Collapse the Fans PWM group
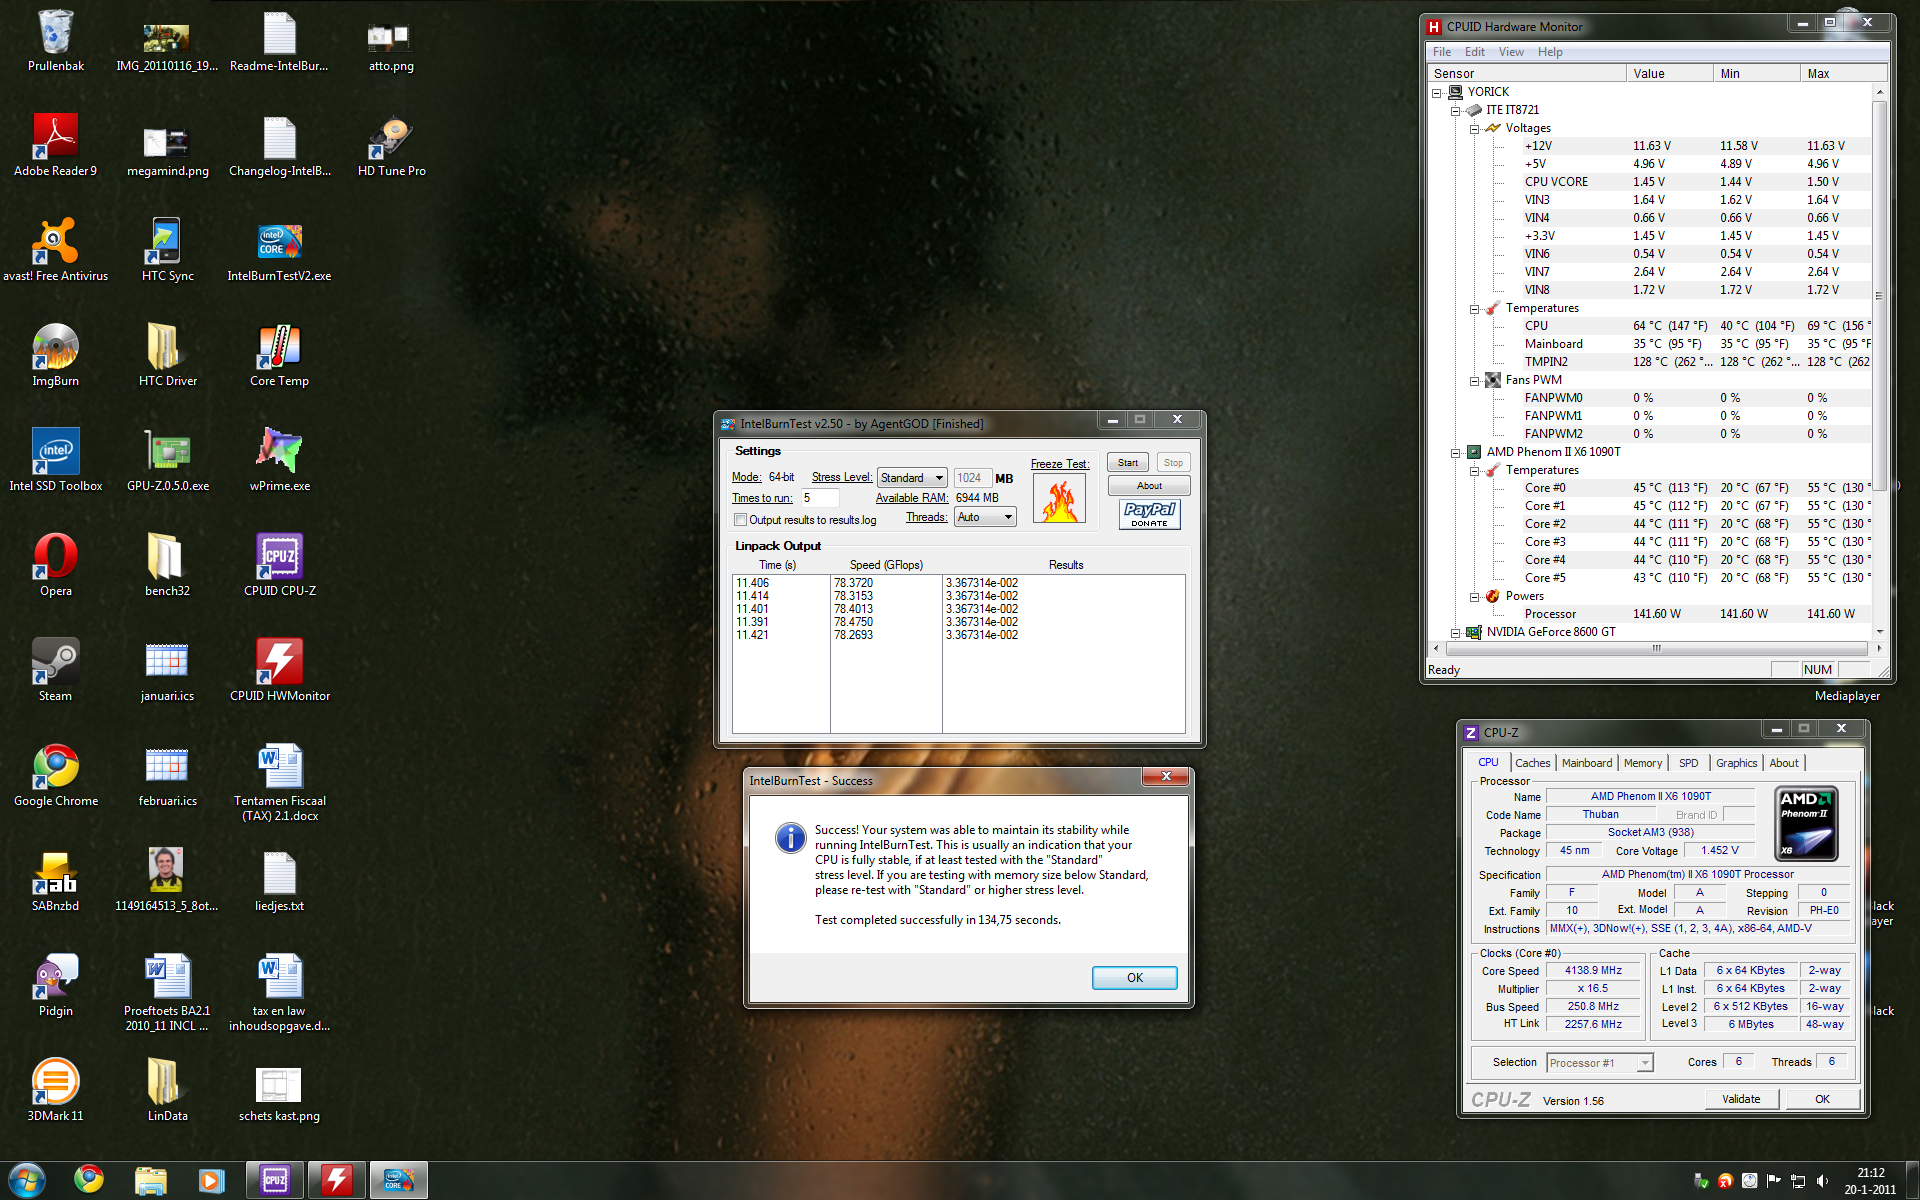The height and width of the screenshot is (1200, 1920). point(1475,380)
